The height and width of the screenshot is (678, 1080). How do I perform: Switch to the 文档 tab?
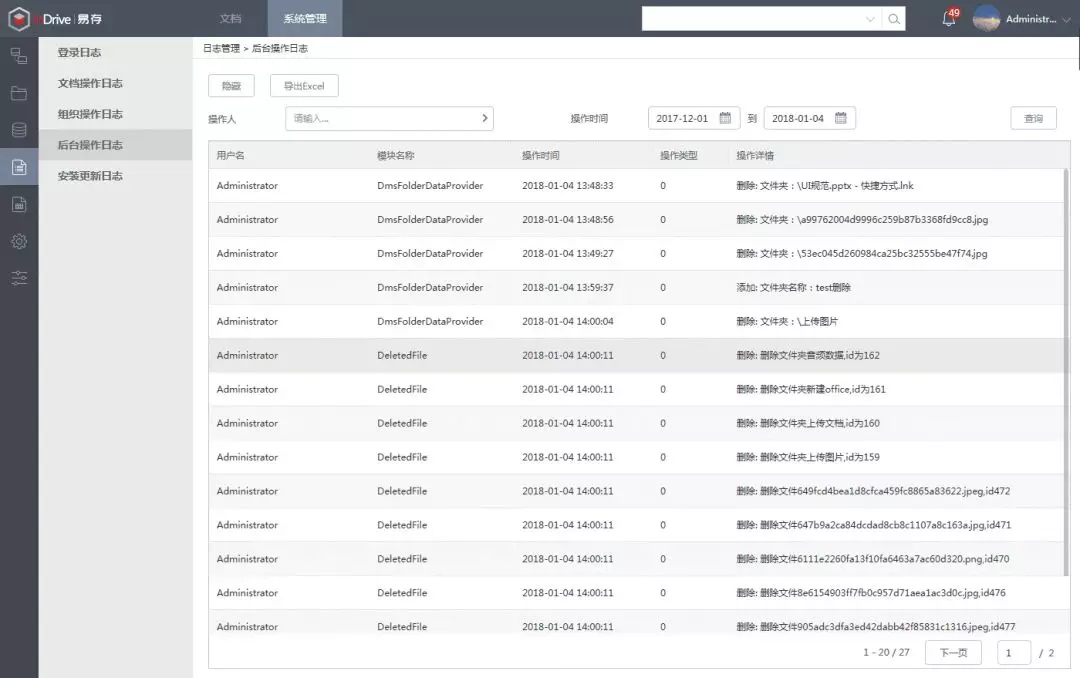click(x=231, y=19)
